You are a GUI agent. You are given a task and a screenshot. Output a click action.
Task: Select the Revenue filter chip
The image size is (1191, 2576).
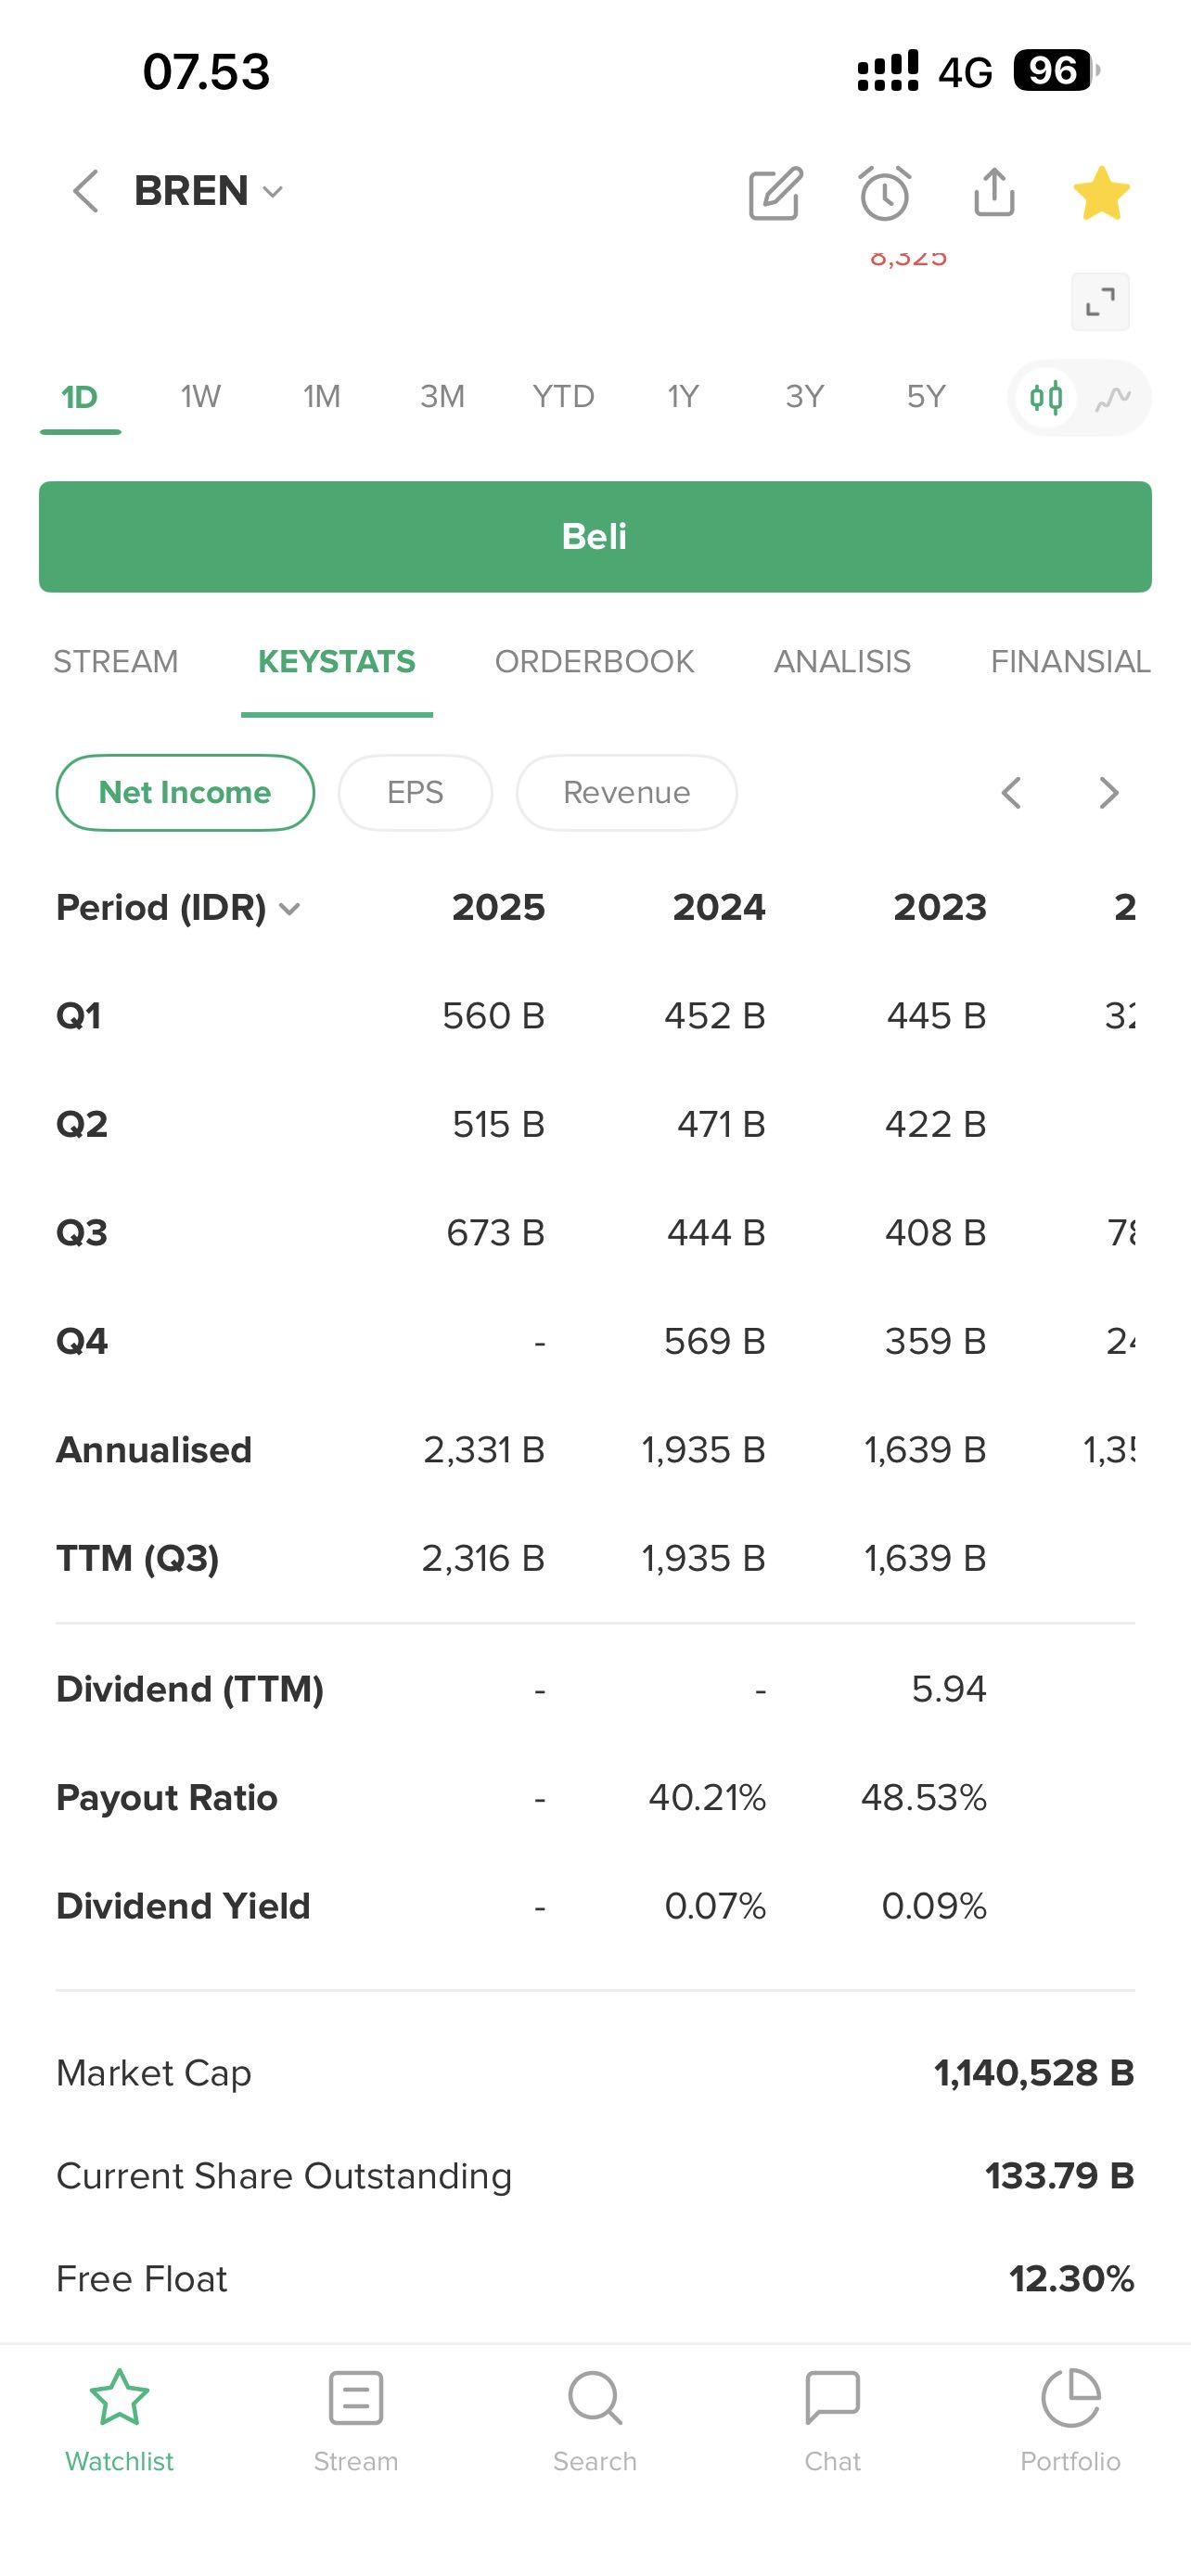pyautogui.click(x=627, y=793)
